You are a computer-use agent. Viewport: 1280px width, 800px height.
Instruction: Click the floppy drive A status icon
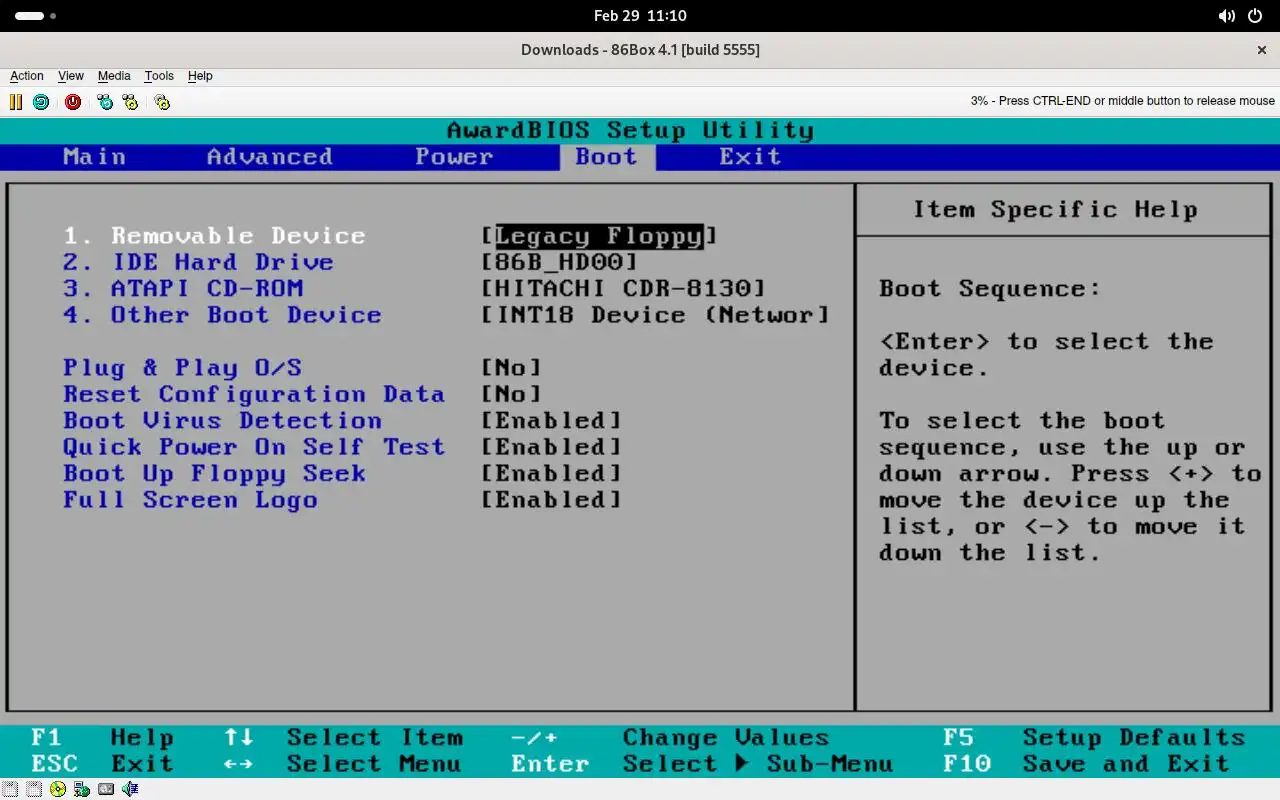tap(10, 789)
